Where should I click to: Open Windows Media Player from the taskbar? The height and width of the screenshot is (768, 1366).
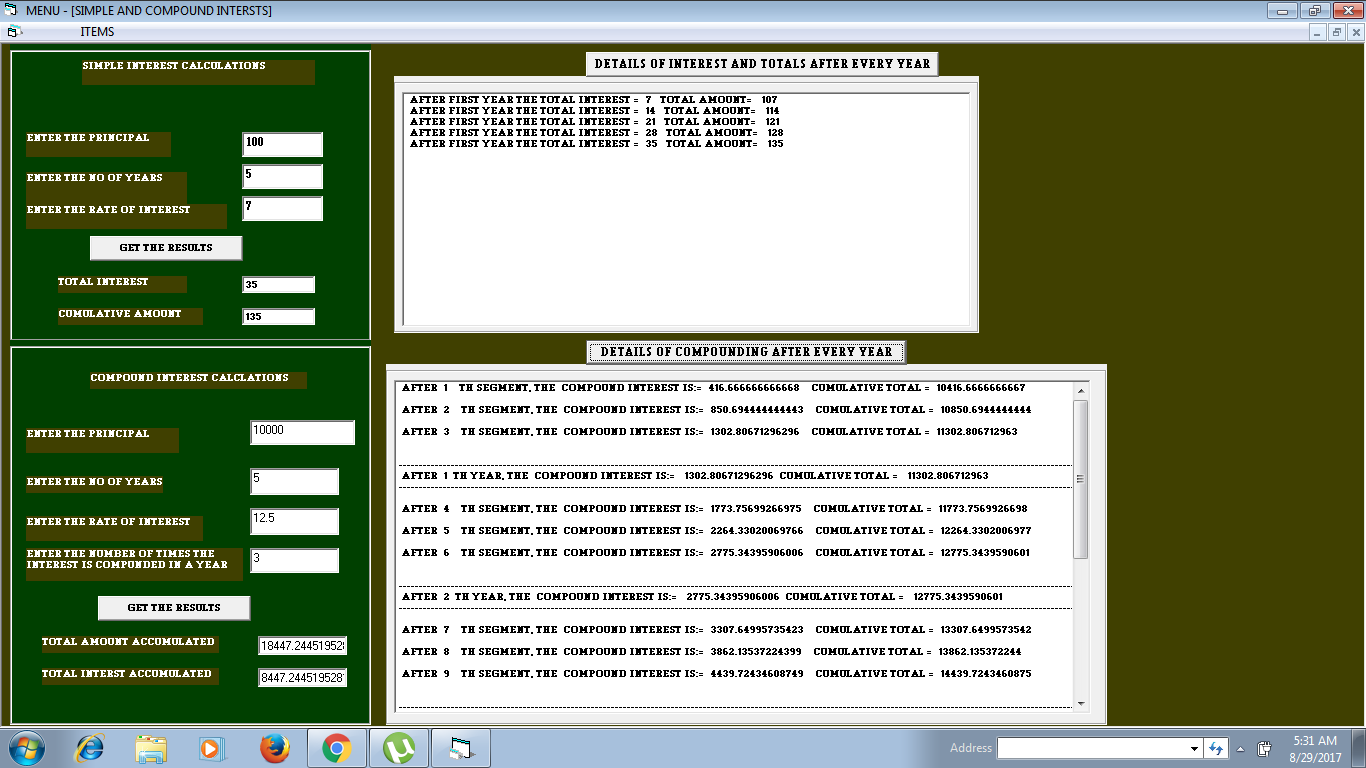coord(210,748)
